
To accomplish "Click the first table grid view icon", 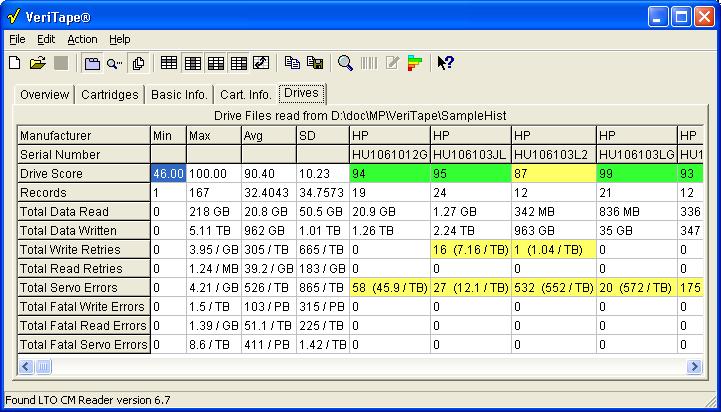I will [x=169, y=63].
